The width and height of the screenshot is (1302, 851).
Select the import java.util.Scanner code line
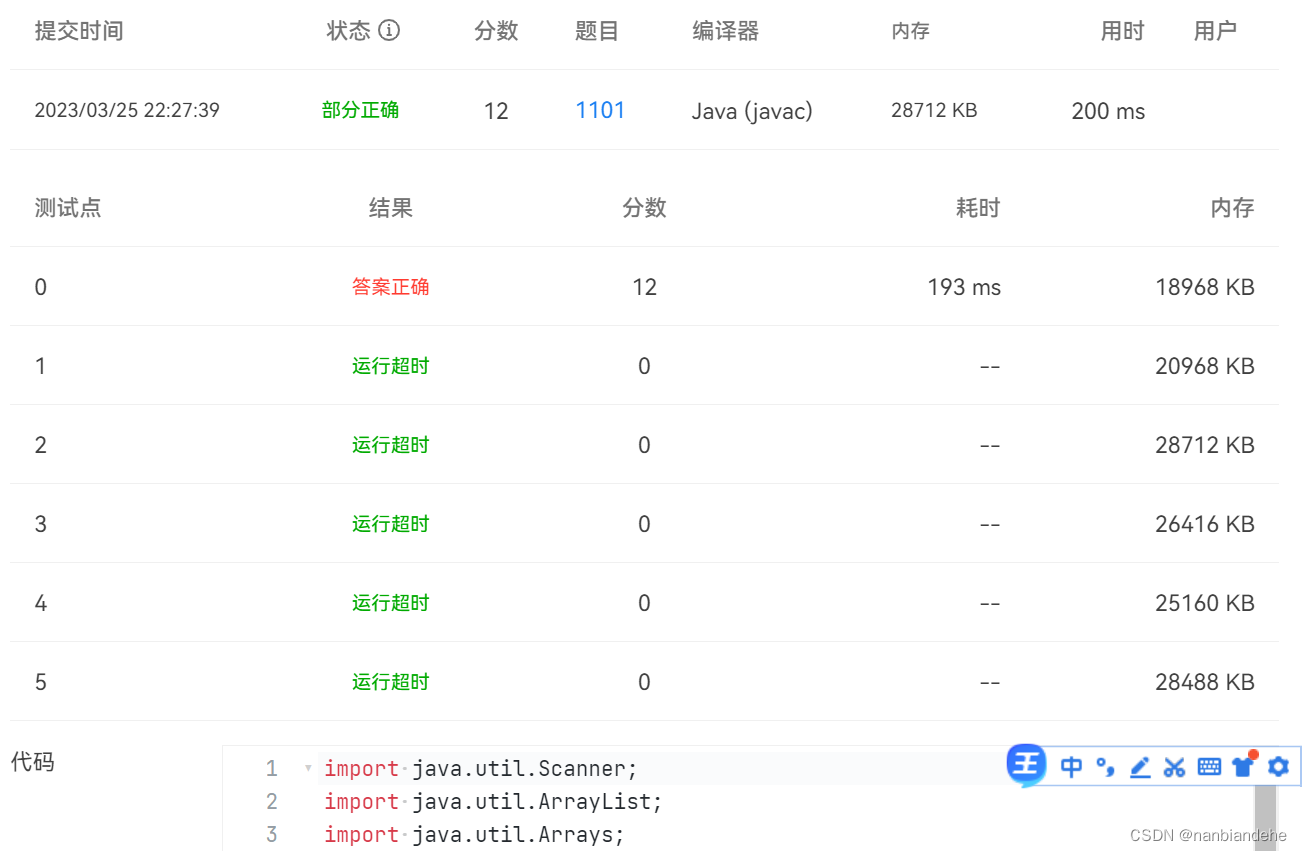pyautogui.click(x=478, y=768)
